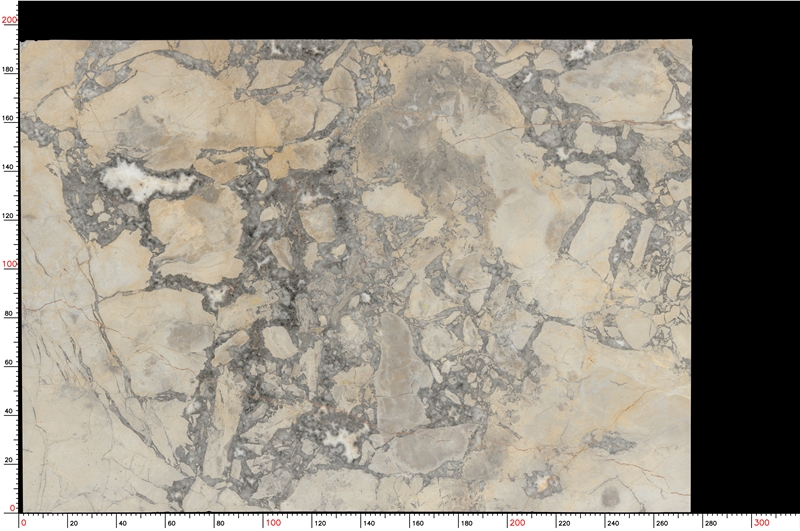This screenshot has height=531, width=800.
Task: Click the 120 mark on the horizontal ruler
Action: (320, 523)
